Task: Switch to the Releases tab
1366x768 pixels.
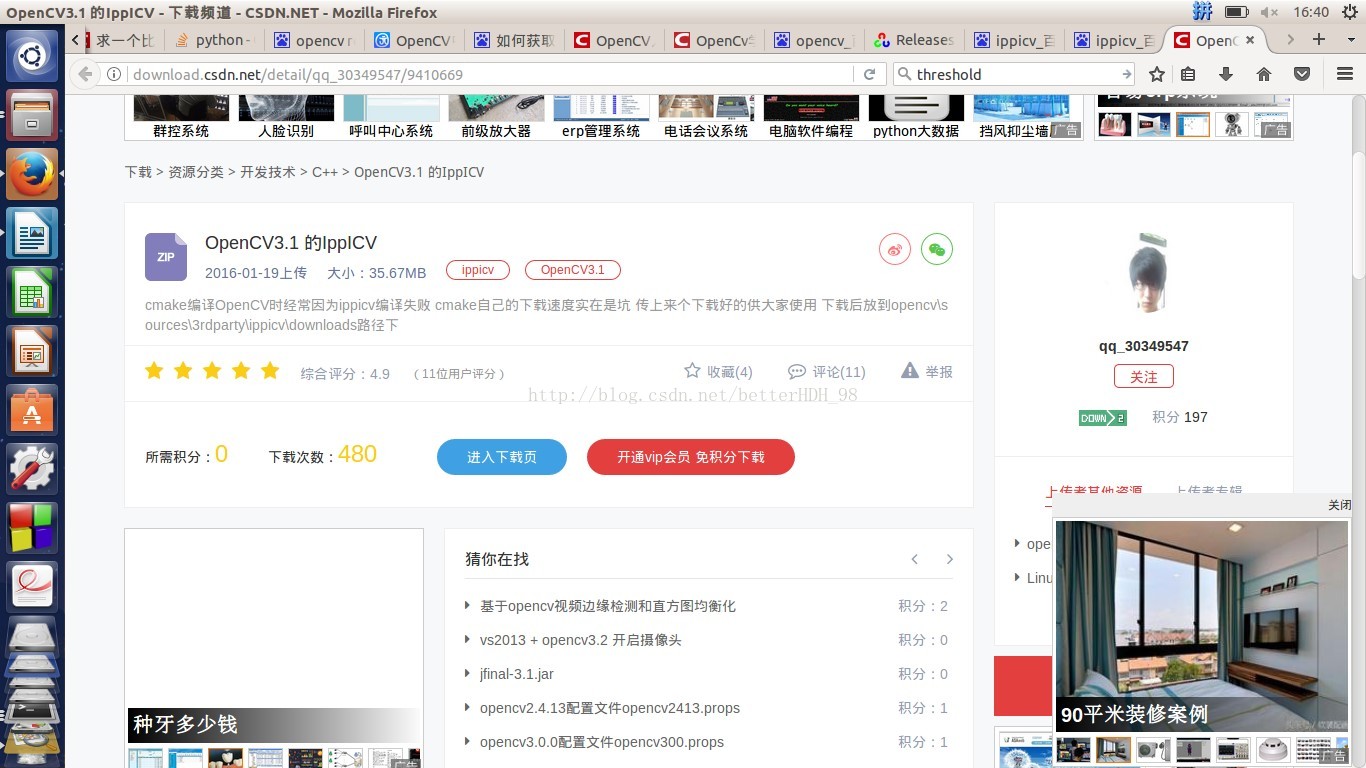Action: [x=913, y=40]
